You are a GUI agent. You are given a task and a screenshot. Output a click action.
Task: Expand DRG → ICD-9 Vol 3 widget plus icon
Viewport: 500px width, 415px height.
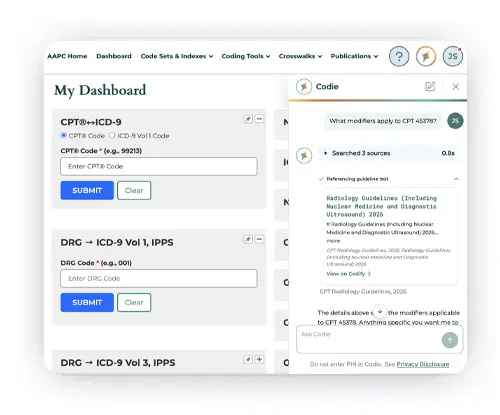(259, 359)
